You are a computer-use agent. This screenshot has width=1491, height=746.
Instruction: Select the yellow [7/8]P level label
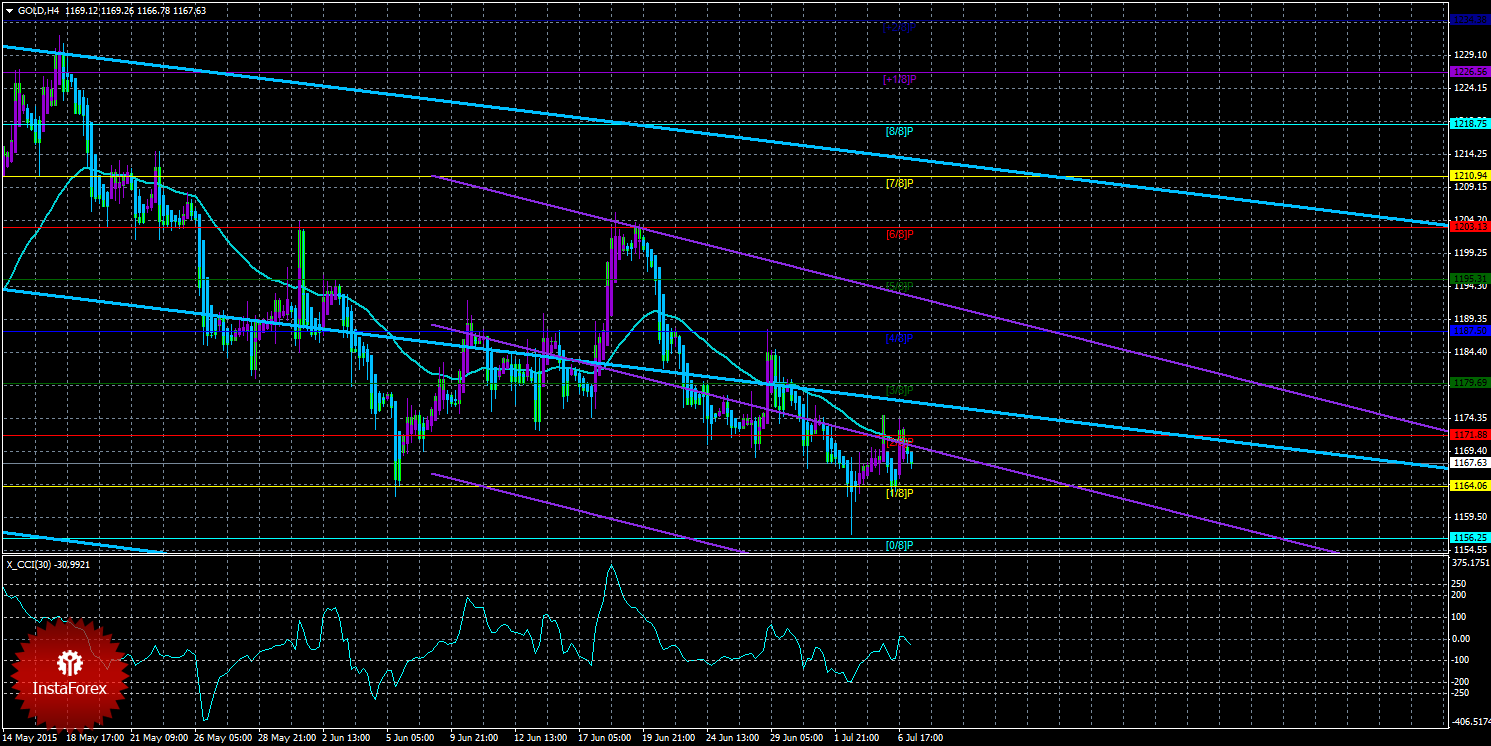tap(900, 183)
